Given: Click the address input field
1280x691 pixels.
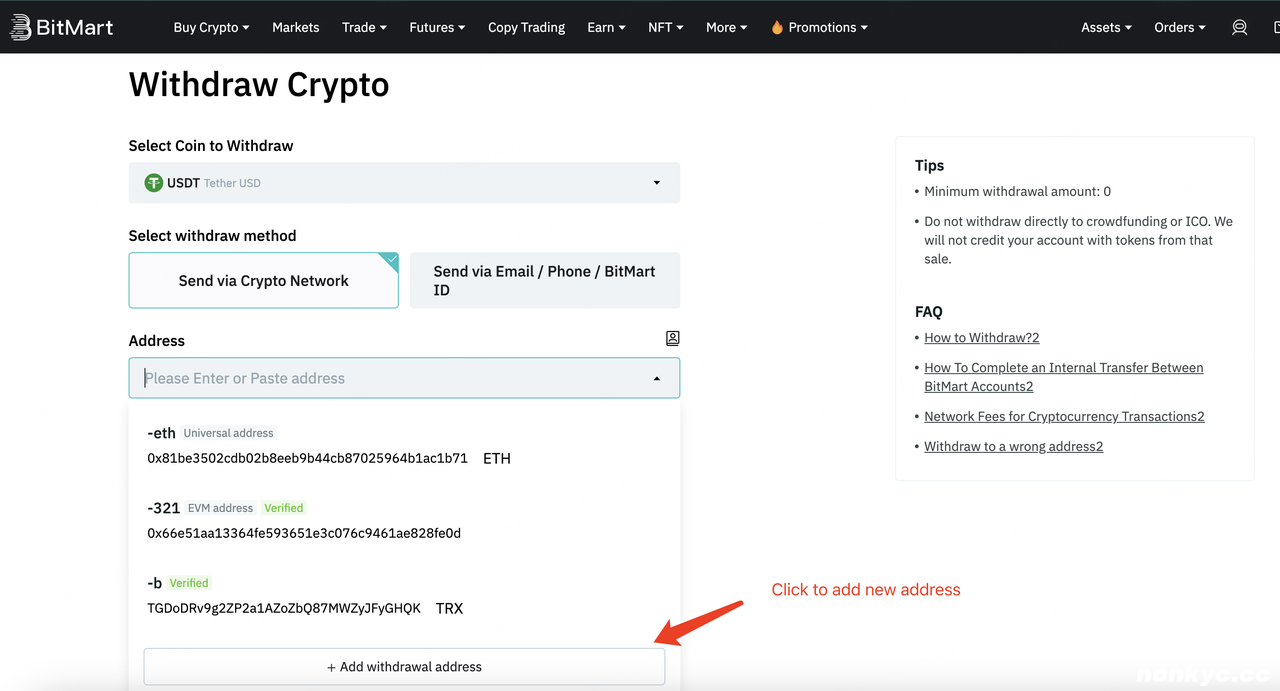Looking at the screenshot, I should click(x=390, y=379).
